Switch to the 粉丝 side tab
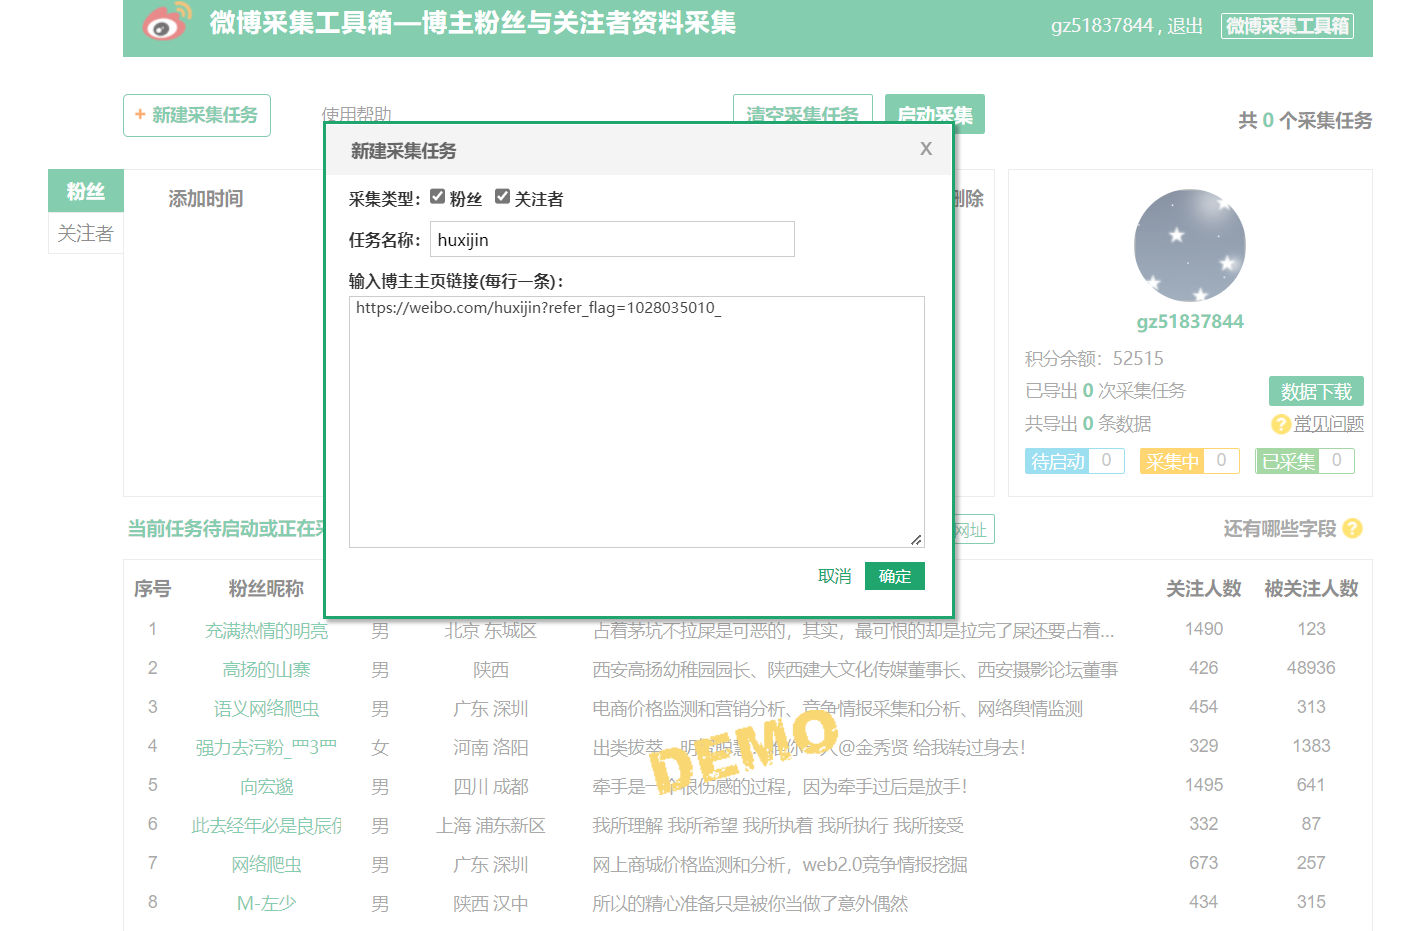This screenshot has width=1412, height=931. (x=86, y=191)
